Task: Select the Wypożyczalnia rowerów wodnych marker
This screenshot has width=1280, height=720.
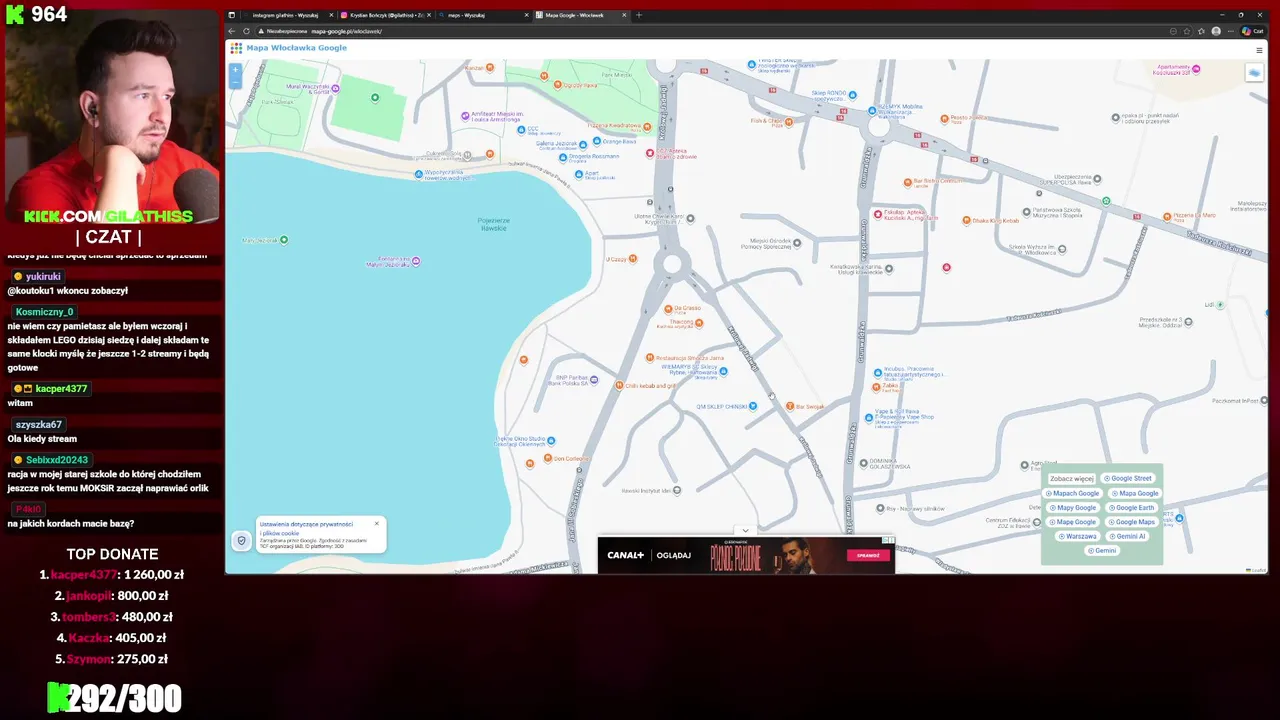Action: point(419,174)
